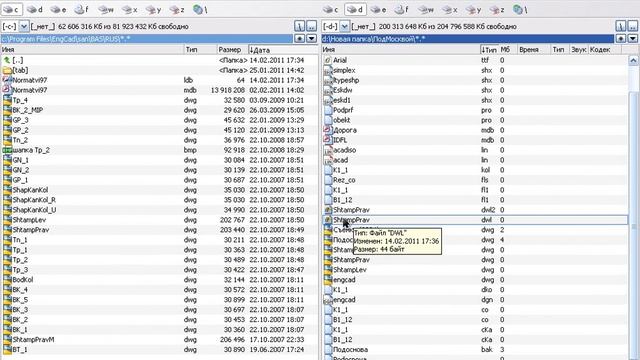Select шапка Тр_2 bmp file
The width and height of the screenshot is (640, 360).
tap(159, 150)
